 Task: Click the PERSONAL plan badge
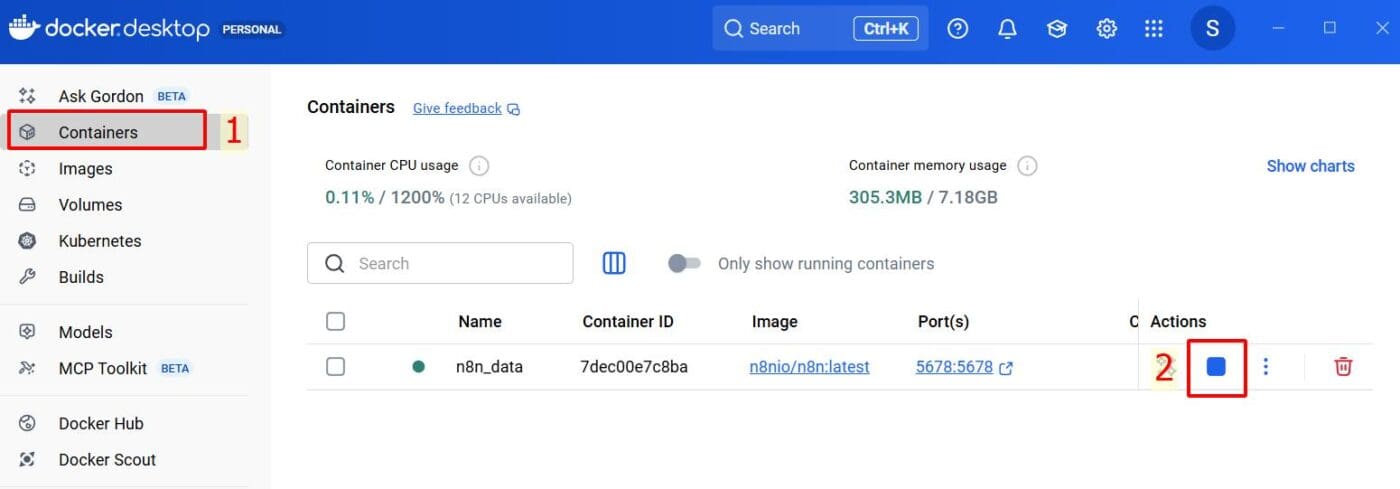pos(252,29)
